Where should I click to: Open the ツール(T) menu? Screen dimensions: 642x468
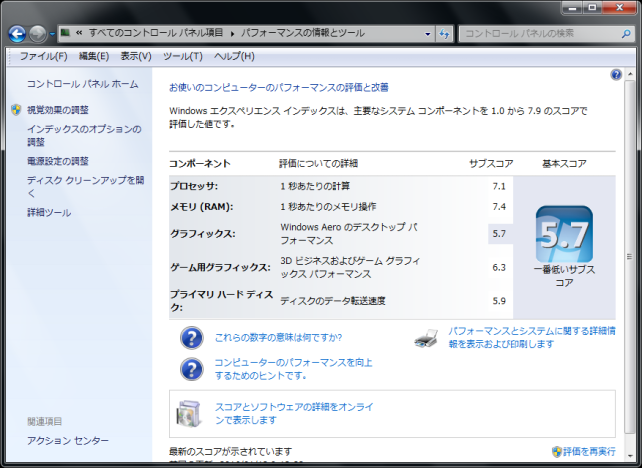[x=182, y=56]
